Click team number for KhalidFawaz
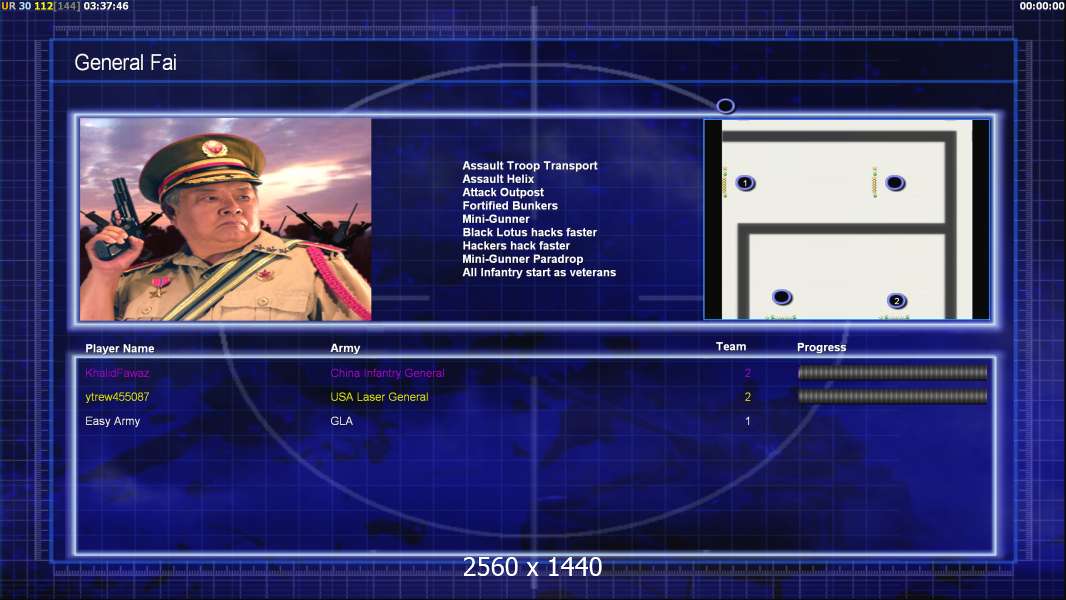The width and height of the screenshot is (1066, 600). (747, 373)
